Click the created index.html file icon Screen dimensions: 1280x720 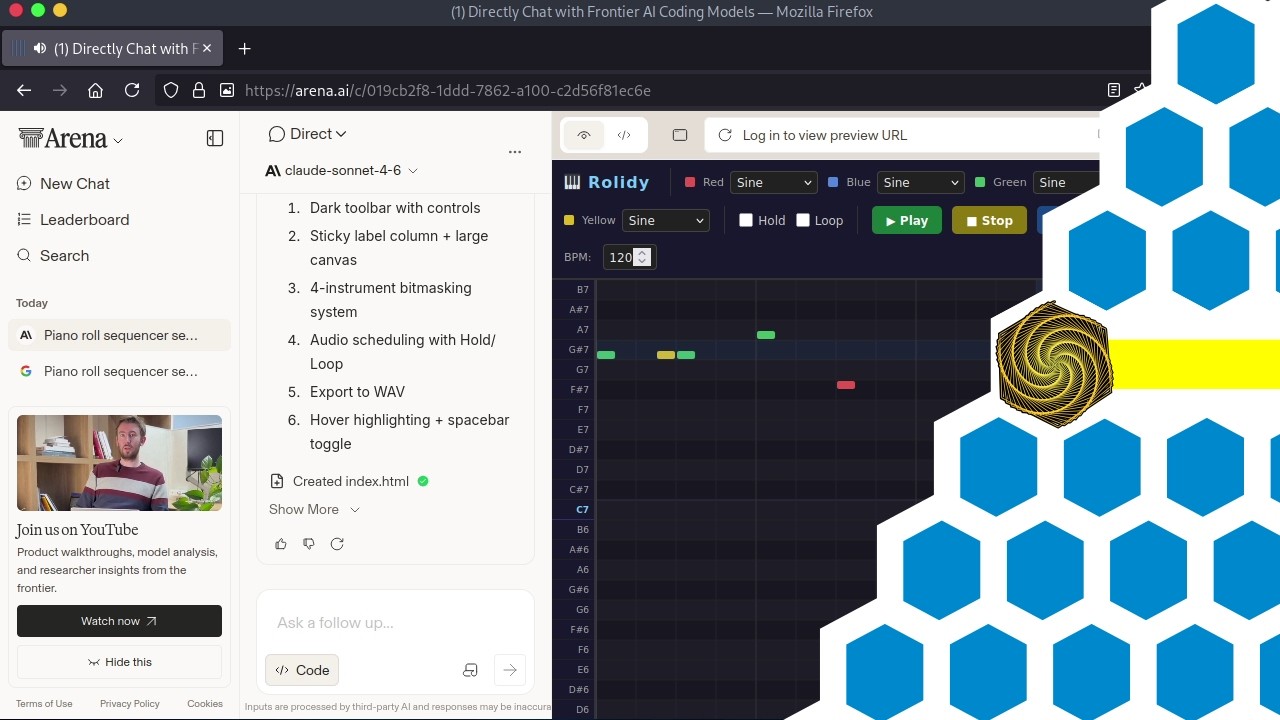(277, 481)
